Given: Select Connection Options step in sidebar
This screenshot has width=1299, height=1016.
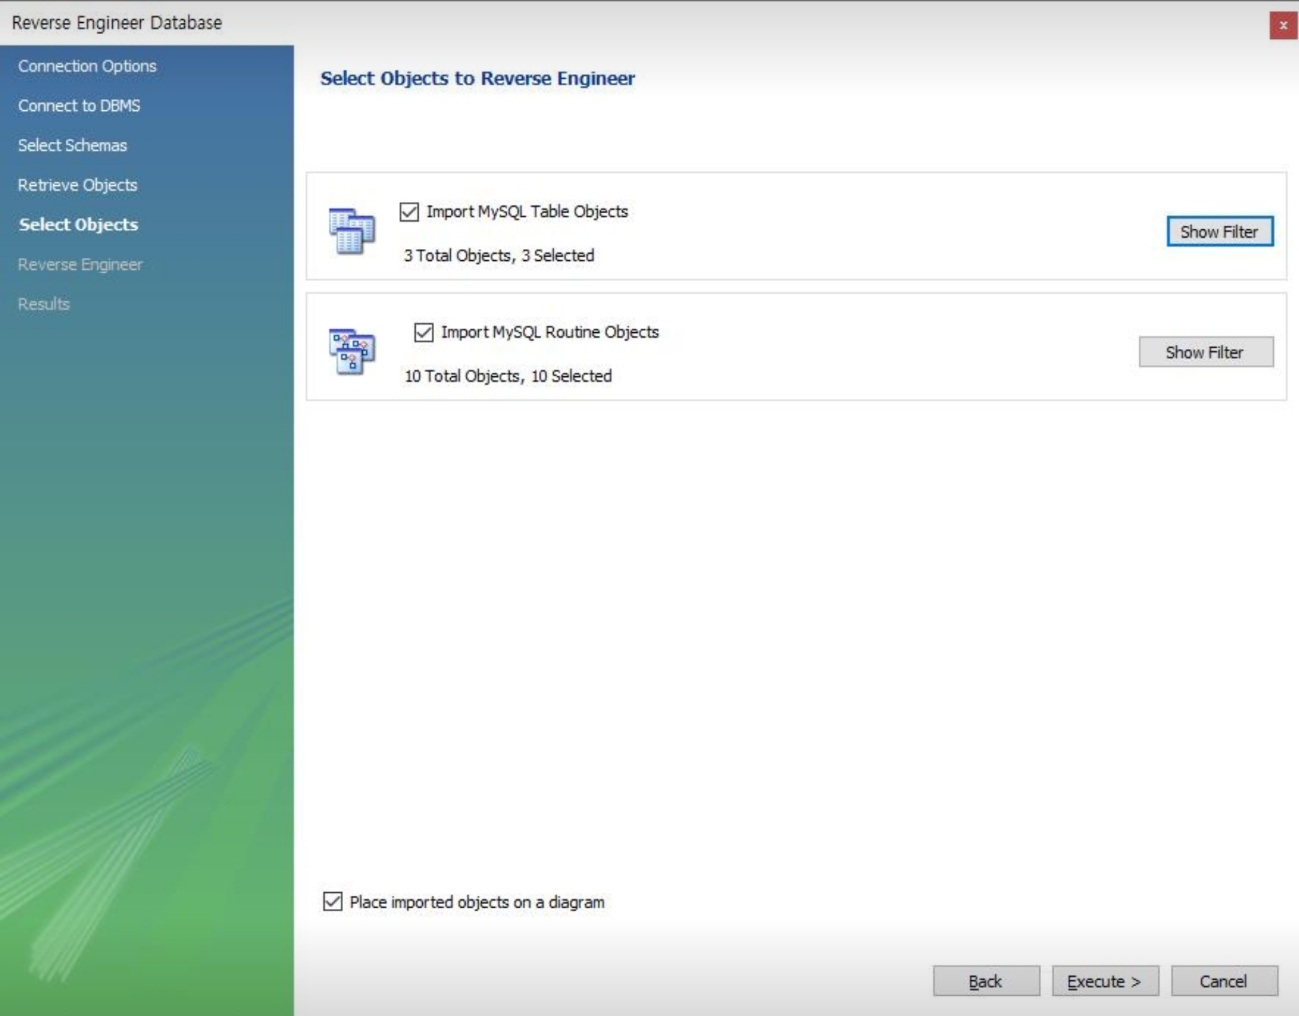Looking at the screenshot, I should click(87, 66).
